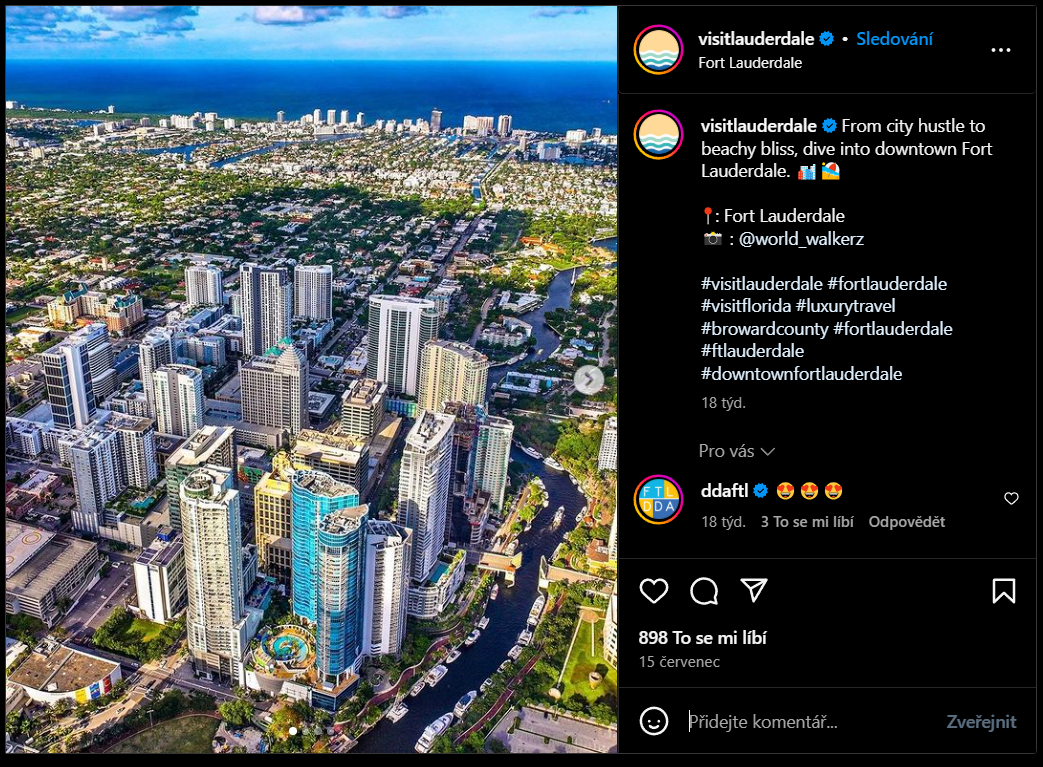Like ddaftl's comment with small heart
This screenshot has width=1043, height=767.
[1011, 498]
